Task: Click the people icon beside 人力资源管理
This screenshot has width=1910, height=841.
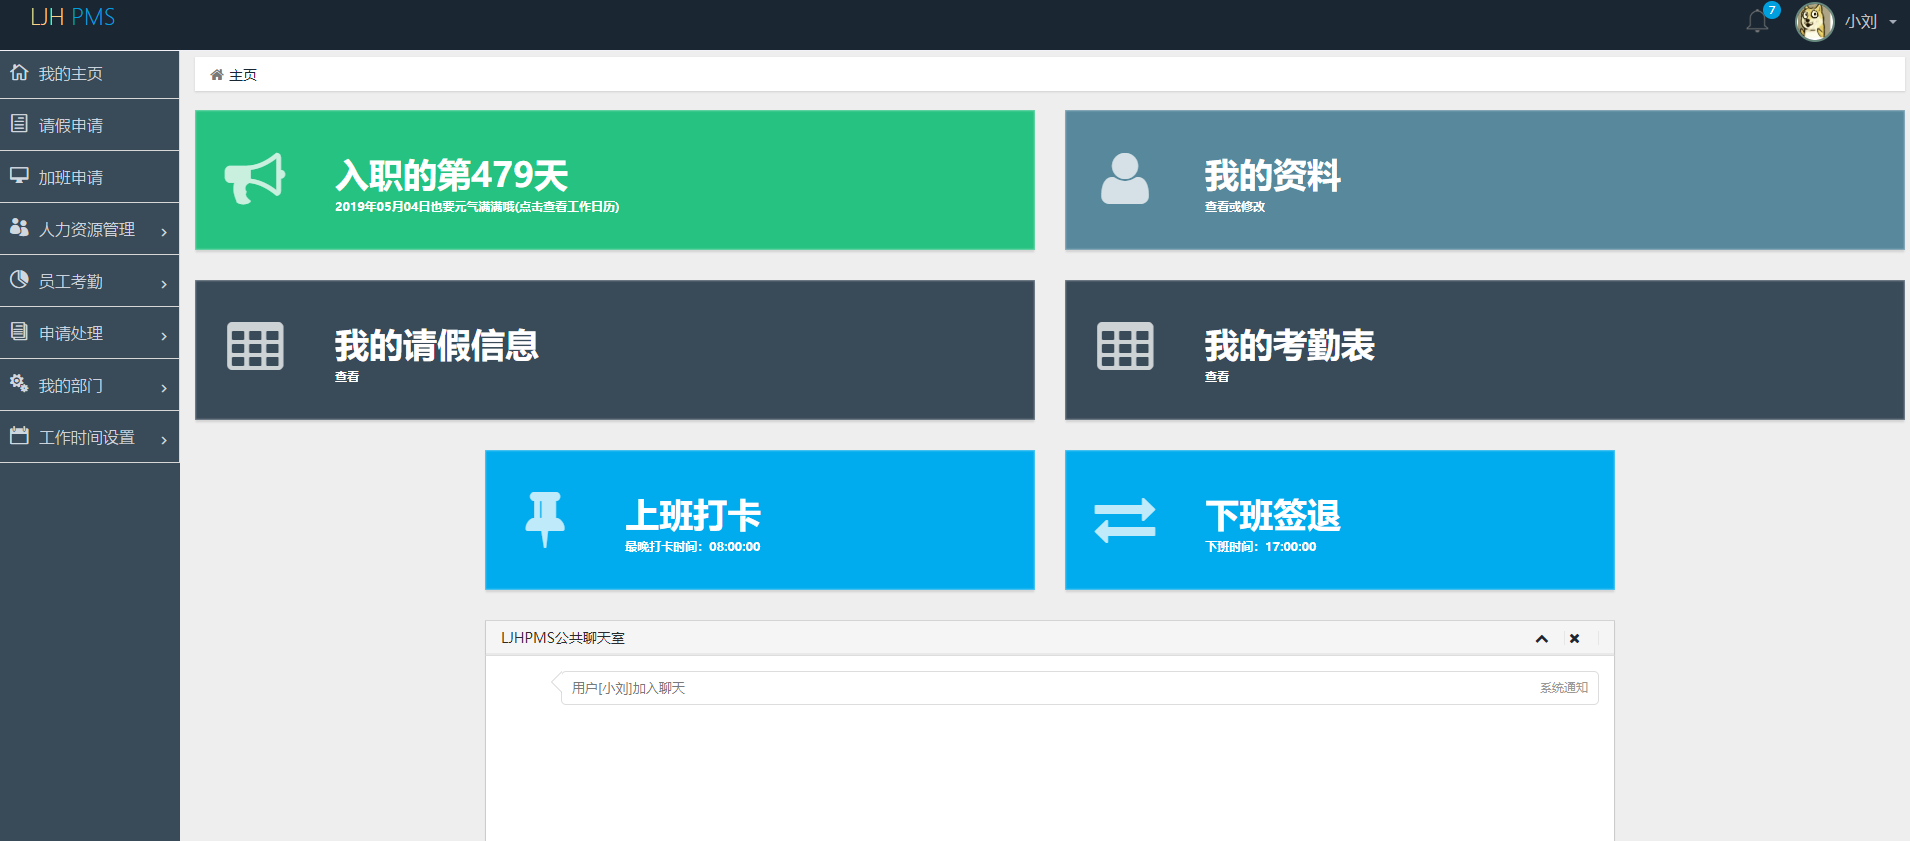Action: coord(19,227)
